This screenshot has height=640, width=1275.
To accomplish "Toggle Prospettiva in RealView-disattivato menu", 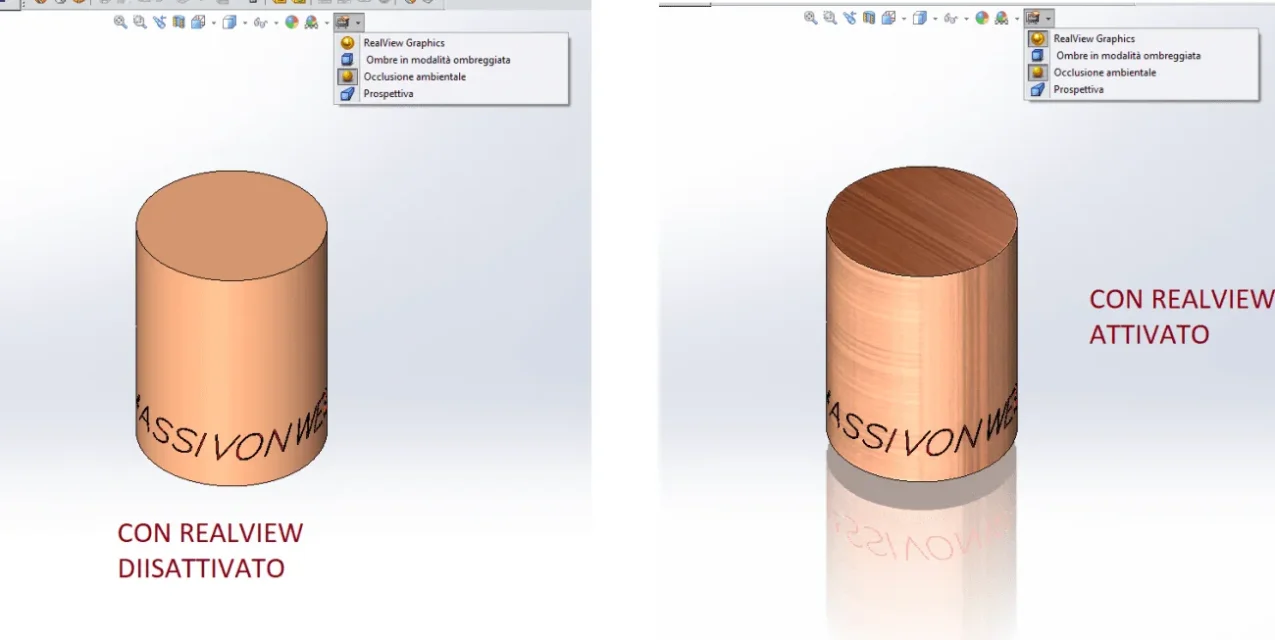I will pyautogui.click(x=451, y=93).
